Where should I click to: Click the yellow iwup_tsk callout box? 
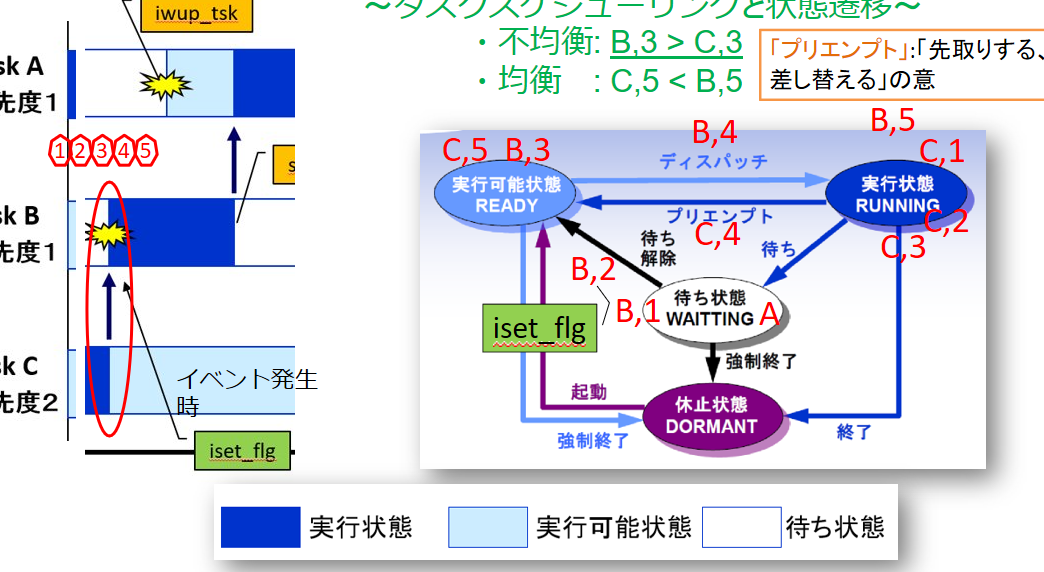coord(197,16)
